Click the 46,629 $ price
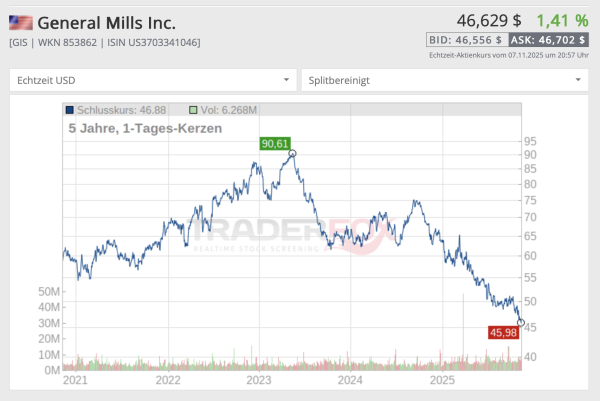 [x=488, y=19]
